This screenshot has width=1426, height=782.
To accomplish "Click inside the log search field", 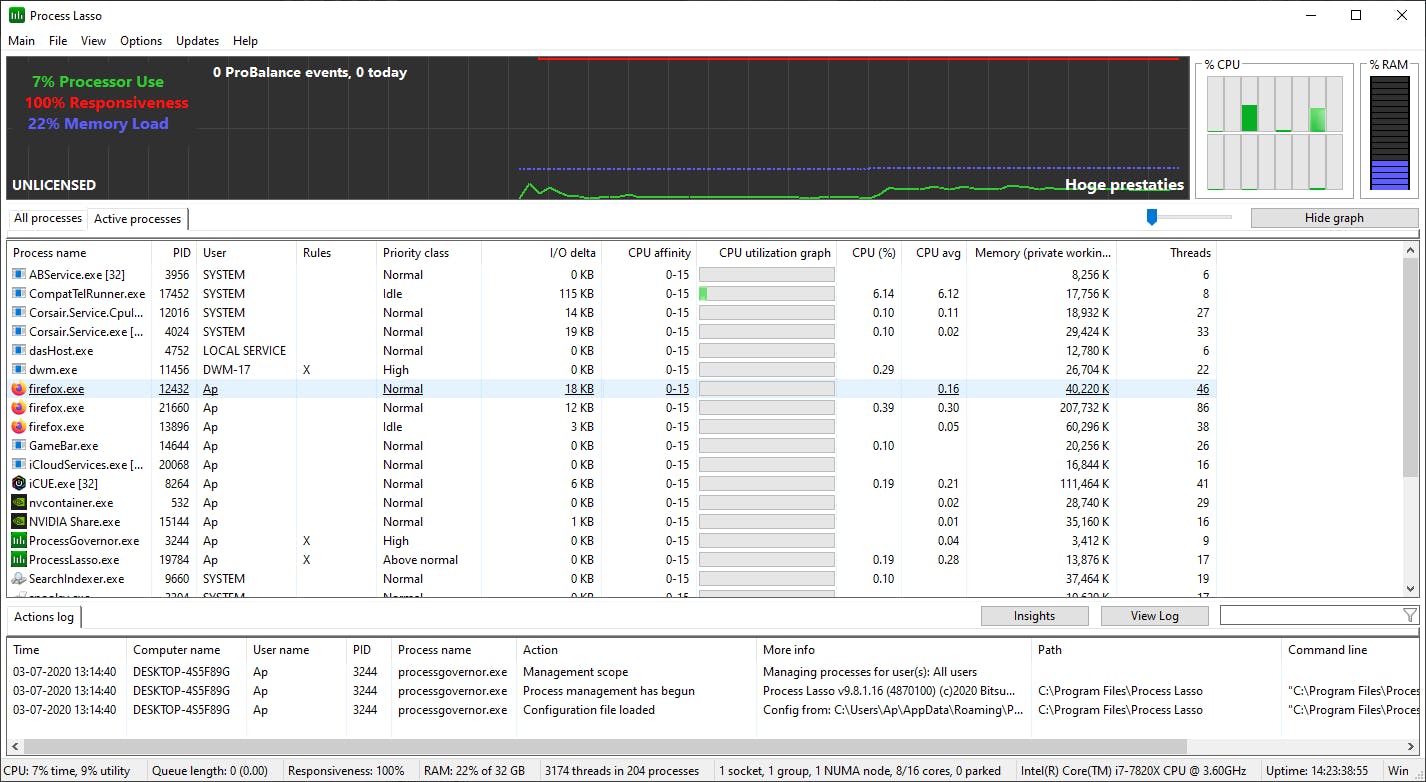I will (1310, 616).
